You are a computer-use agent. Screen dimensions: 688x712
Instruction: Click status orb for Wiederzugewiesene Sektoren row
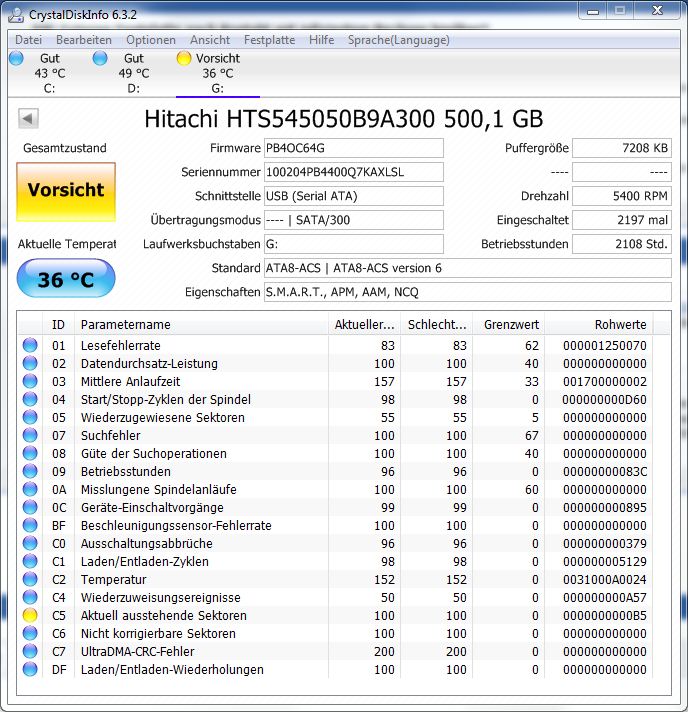(30, 418)
